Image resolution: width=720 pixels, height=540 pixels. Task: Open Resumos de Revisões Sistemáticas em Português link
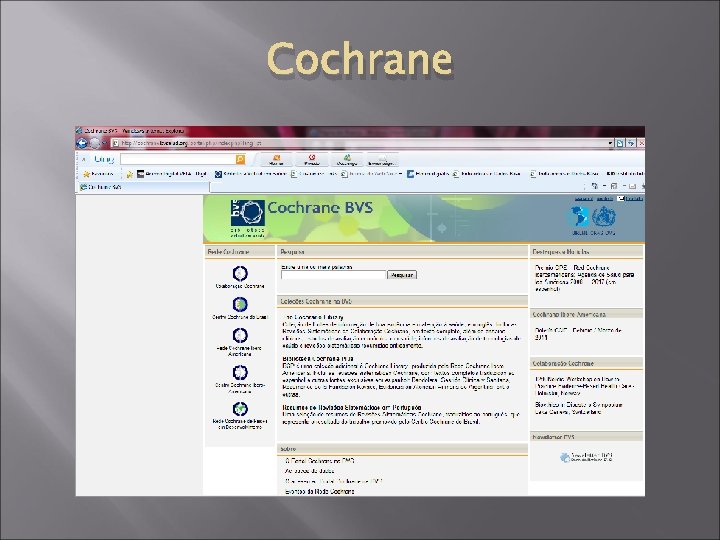click(x=352, y=407)
